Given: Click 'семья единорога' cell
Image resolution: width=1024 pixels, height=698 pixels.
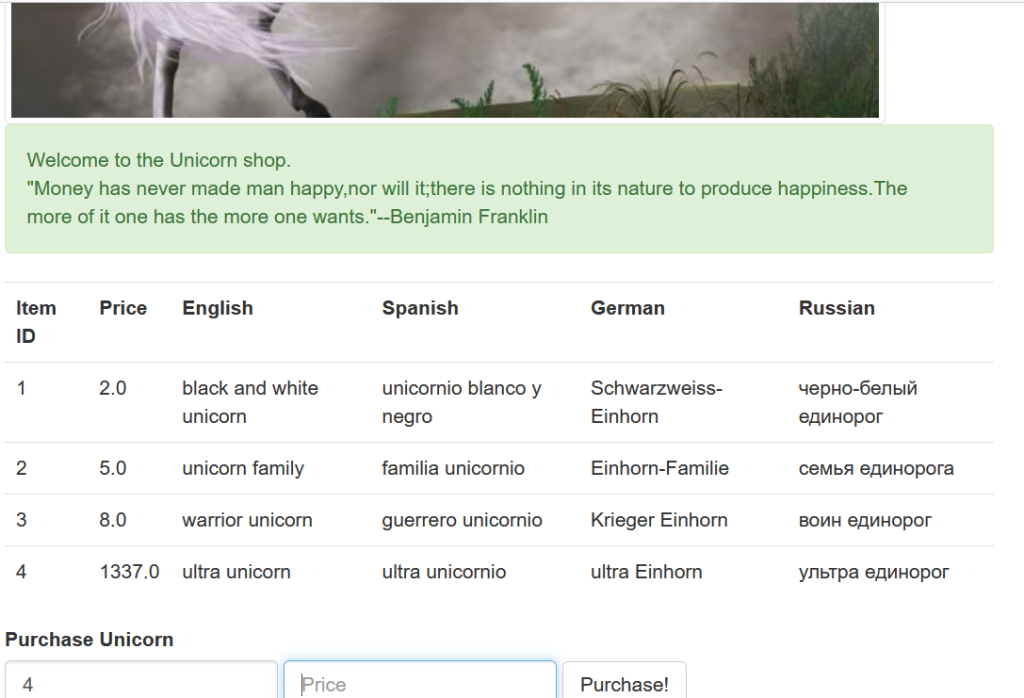Looking at the screenshot, I should tap(876, 468).
